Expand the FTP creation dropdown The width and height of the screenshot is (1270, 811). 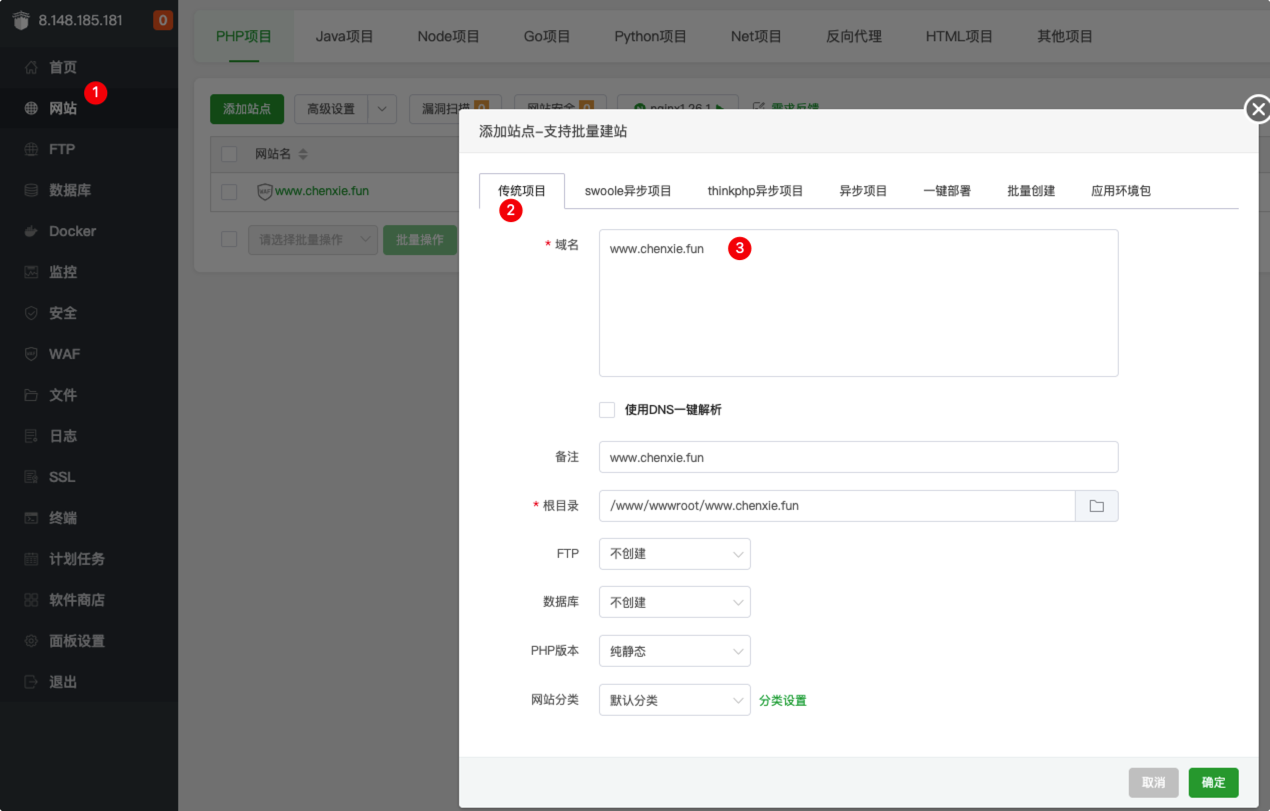coord(674,554)
